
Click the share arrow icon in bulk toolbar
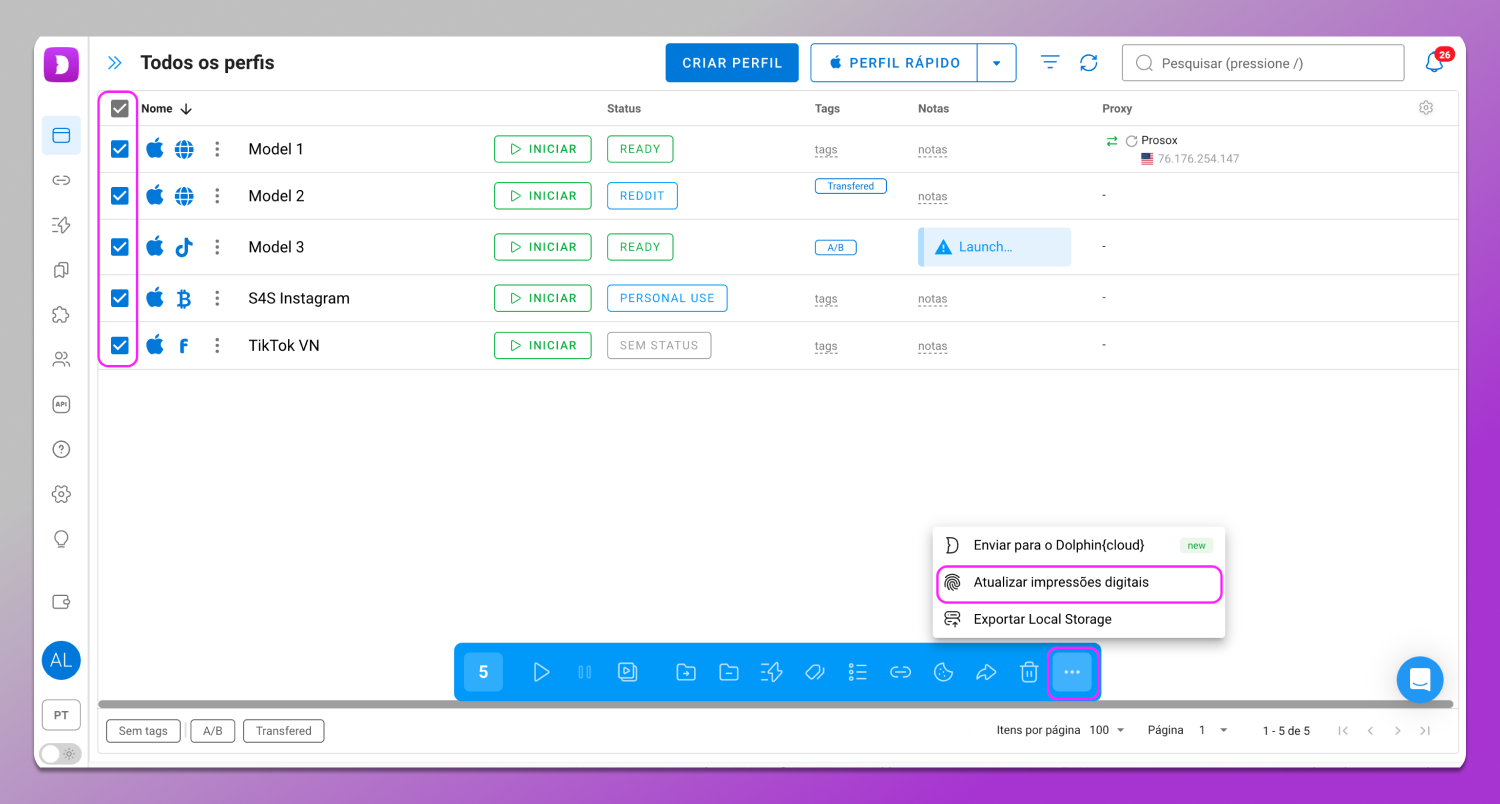(986, 672)
